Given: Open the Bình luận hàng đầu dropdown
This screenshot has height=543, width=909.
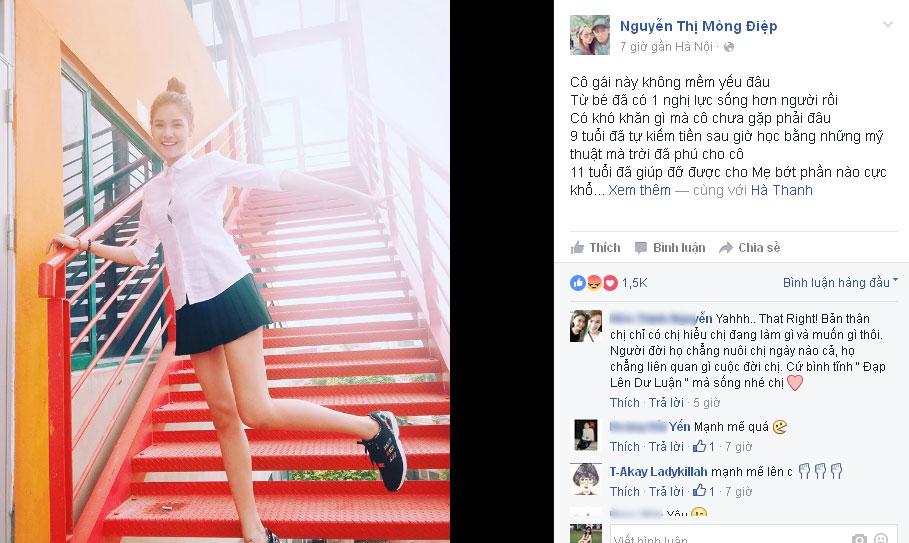Looking at the screenshot, I should (x=840, y=283).
